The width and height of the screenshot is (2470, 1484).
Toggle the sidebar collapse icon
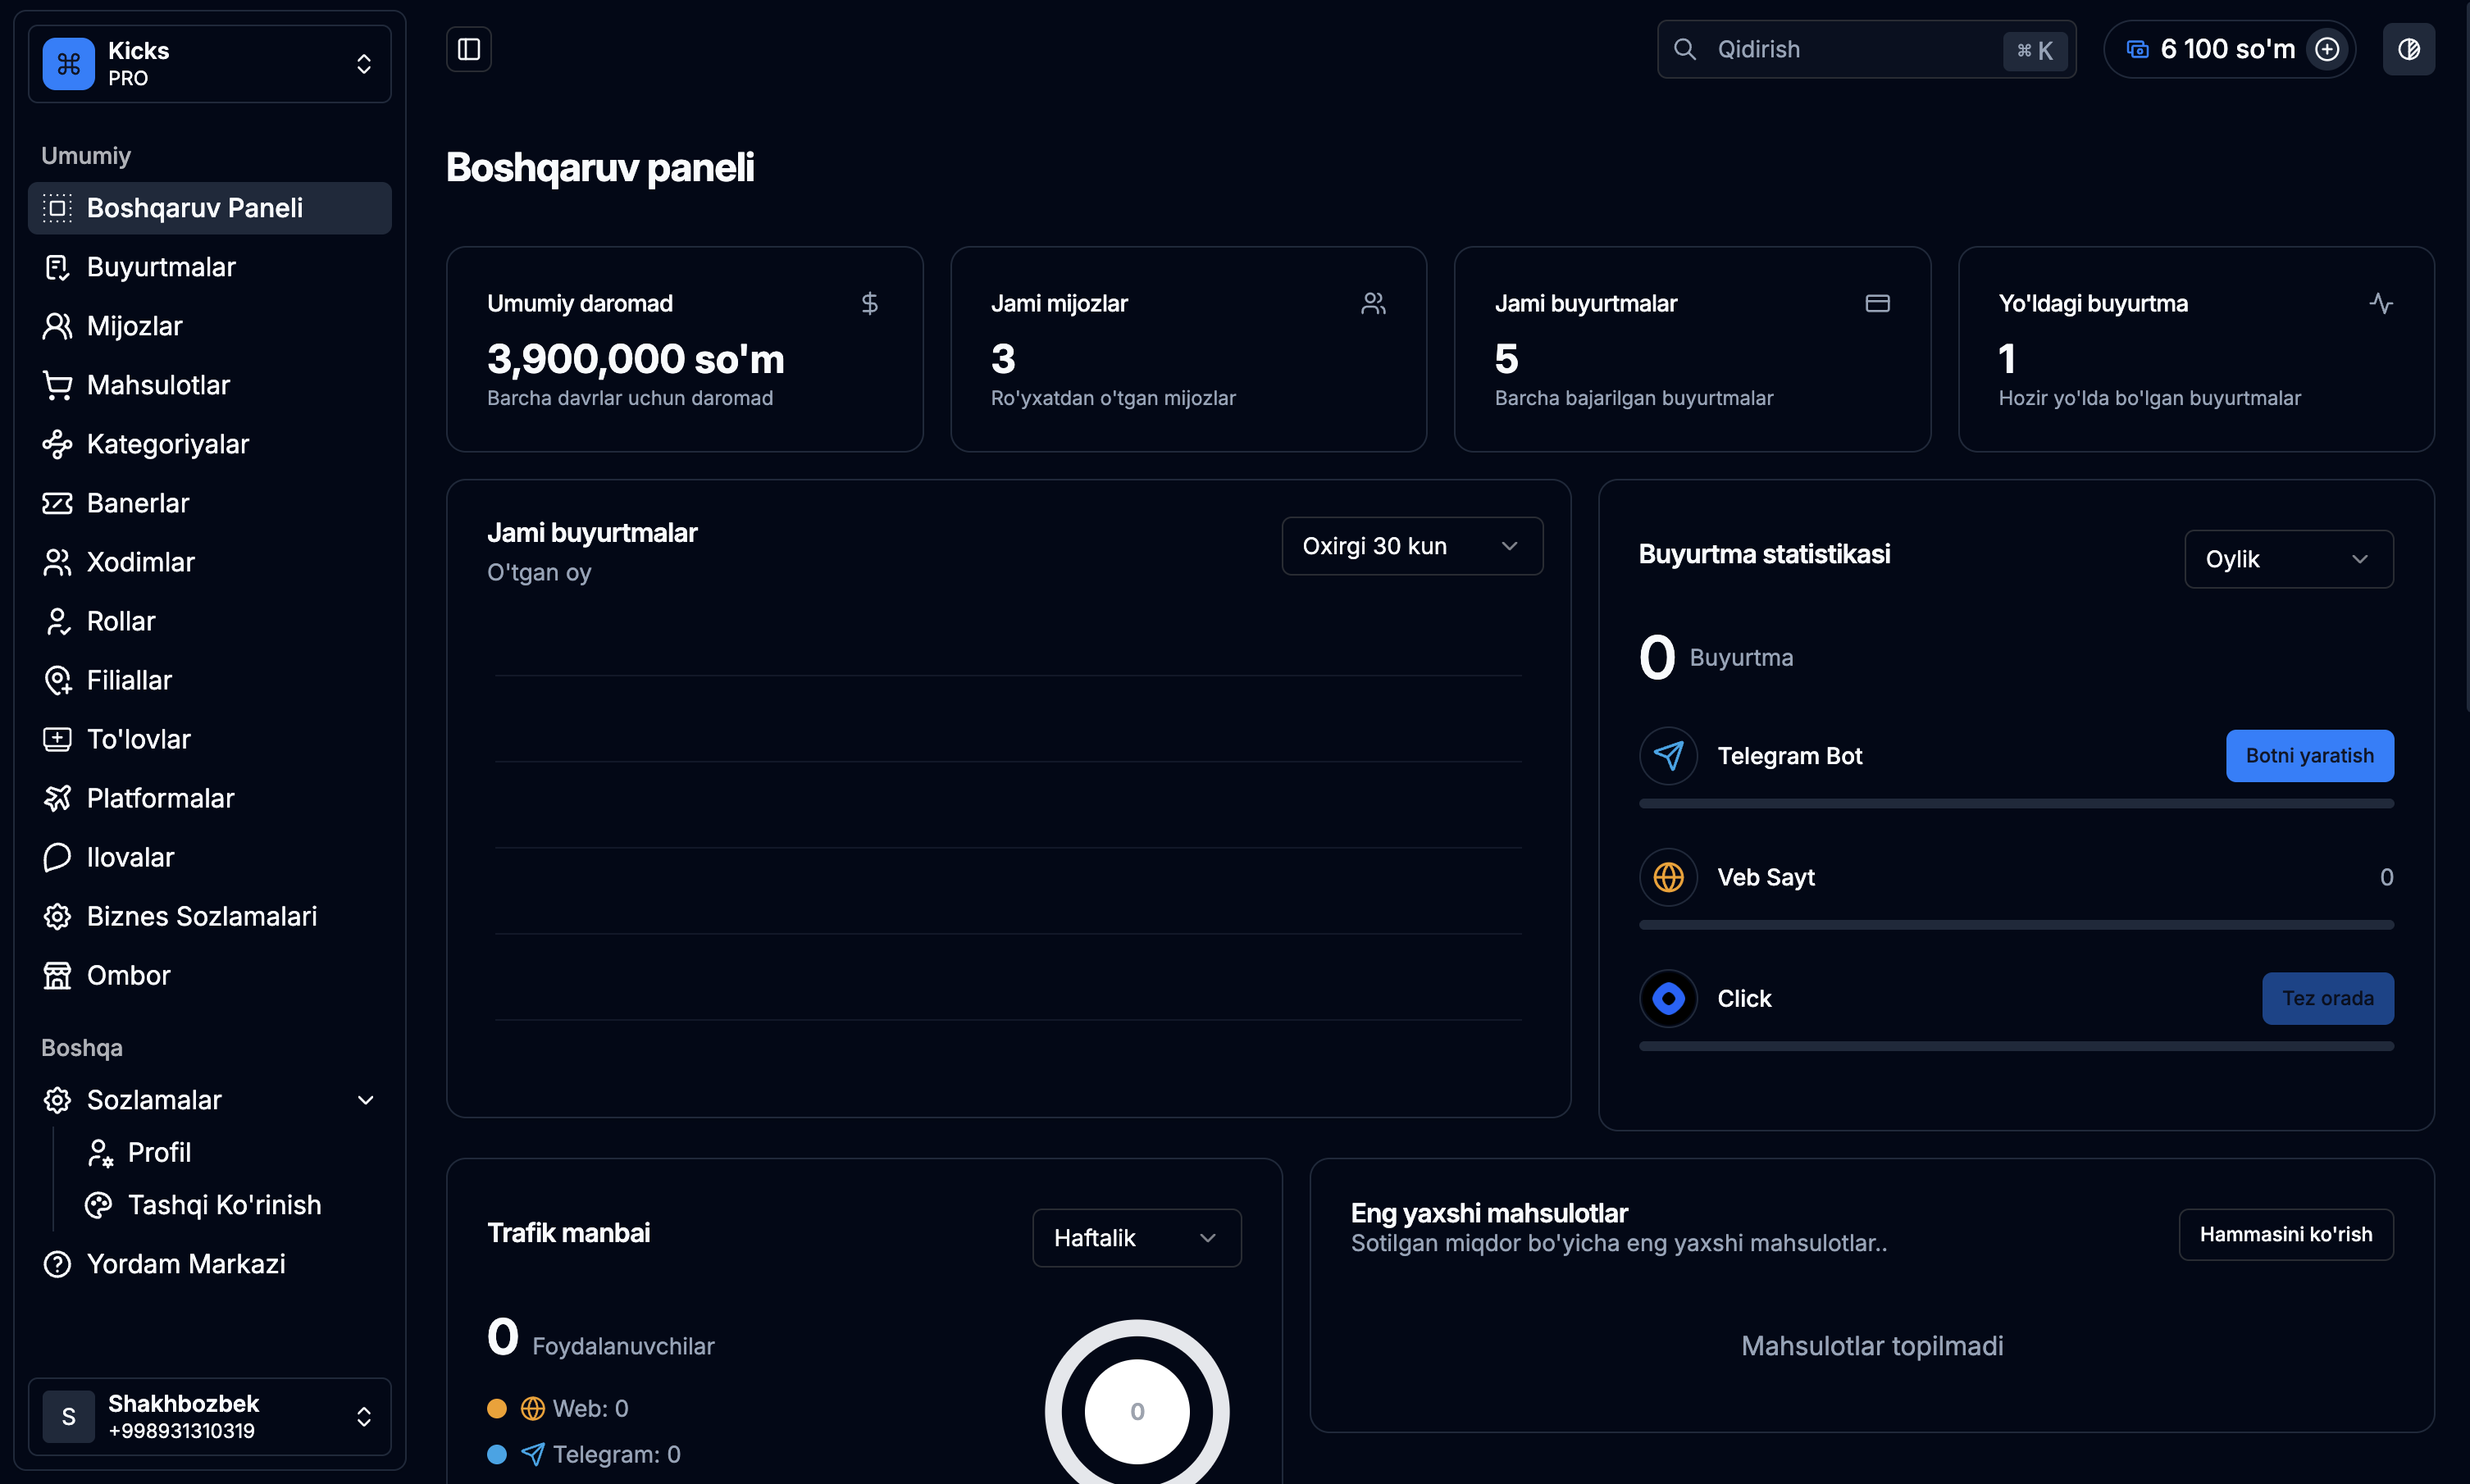469,49
